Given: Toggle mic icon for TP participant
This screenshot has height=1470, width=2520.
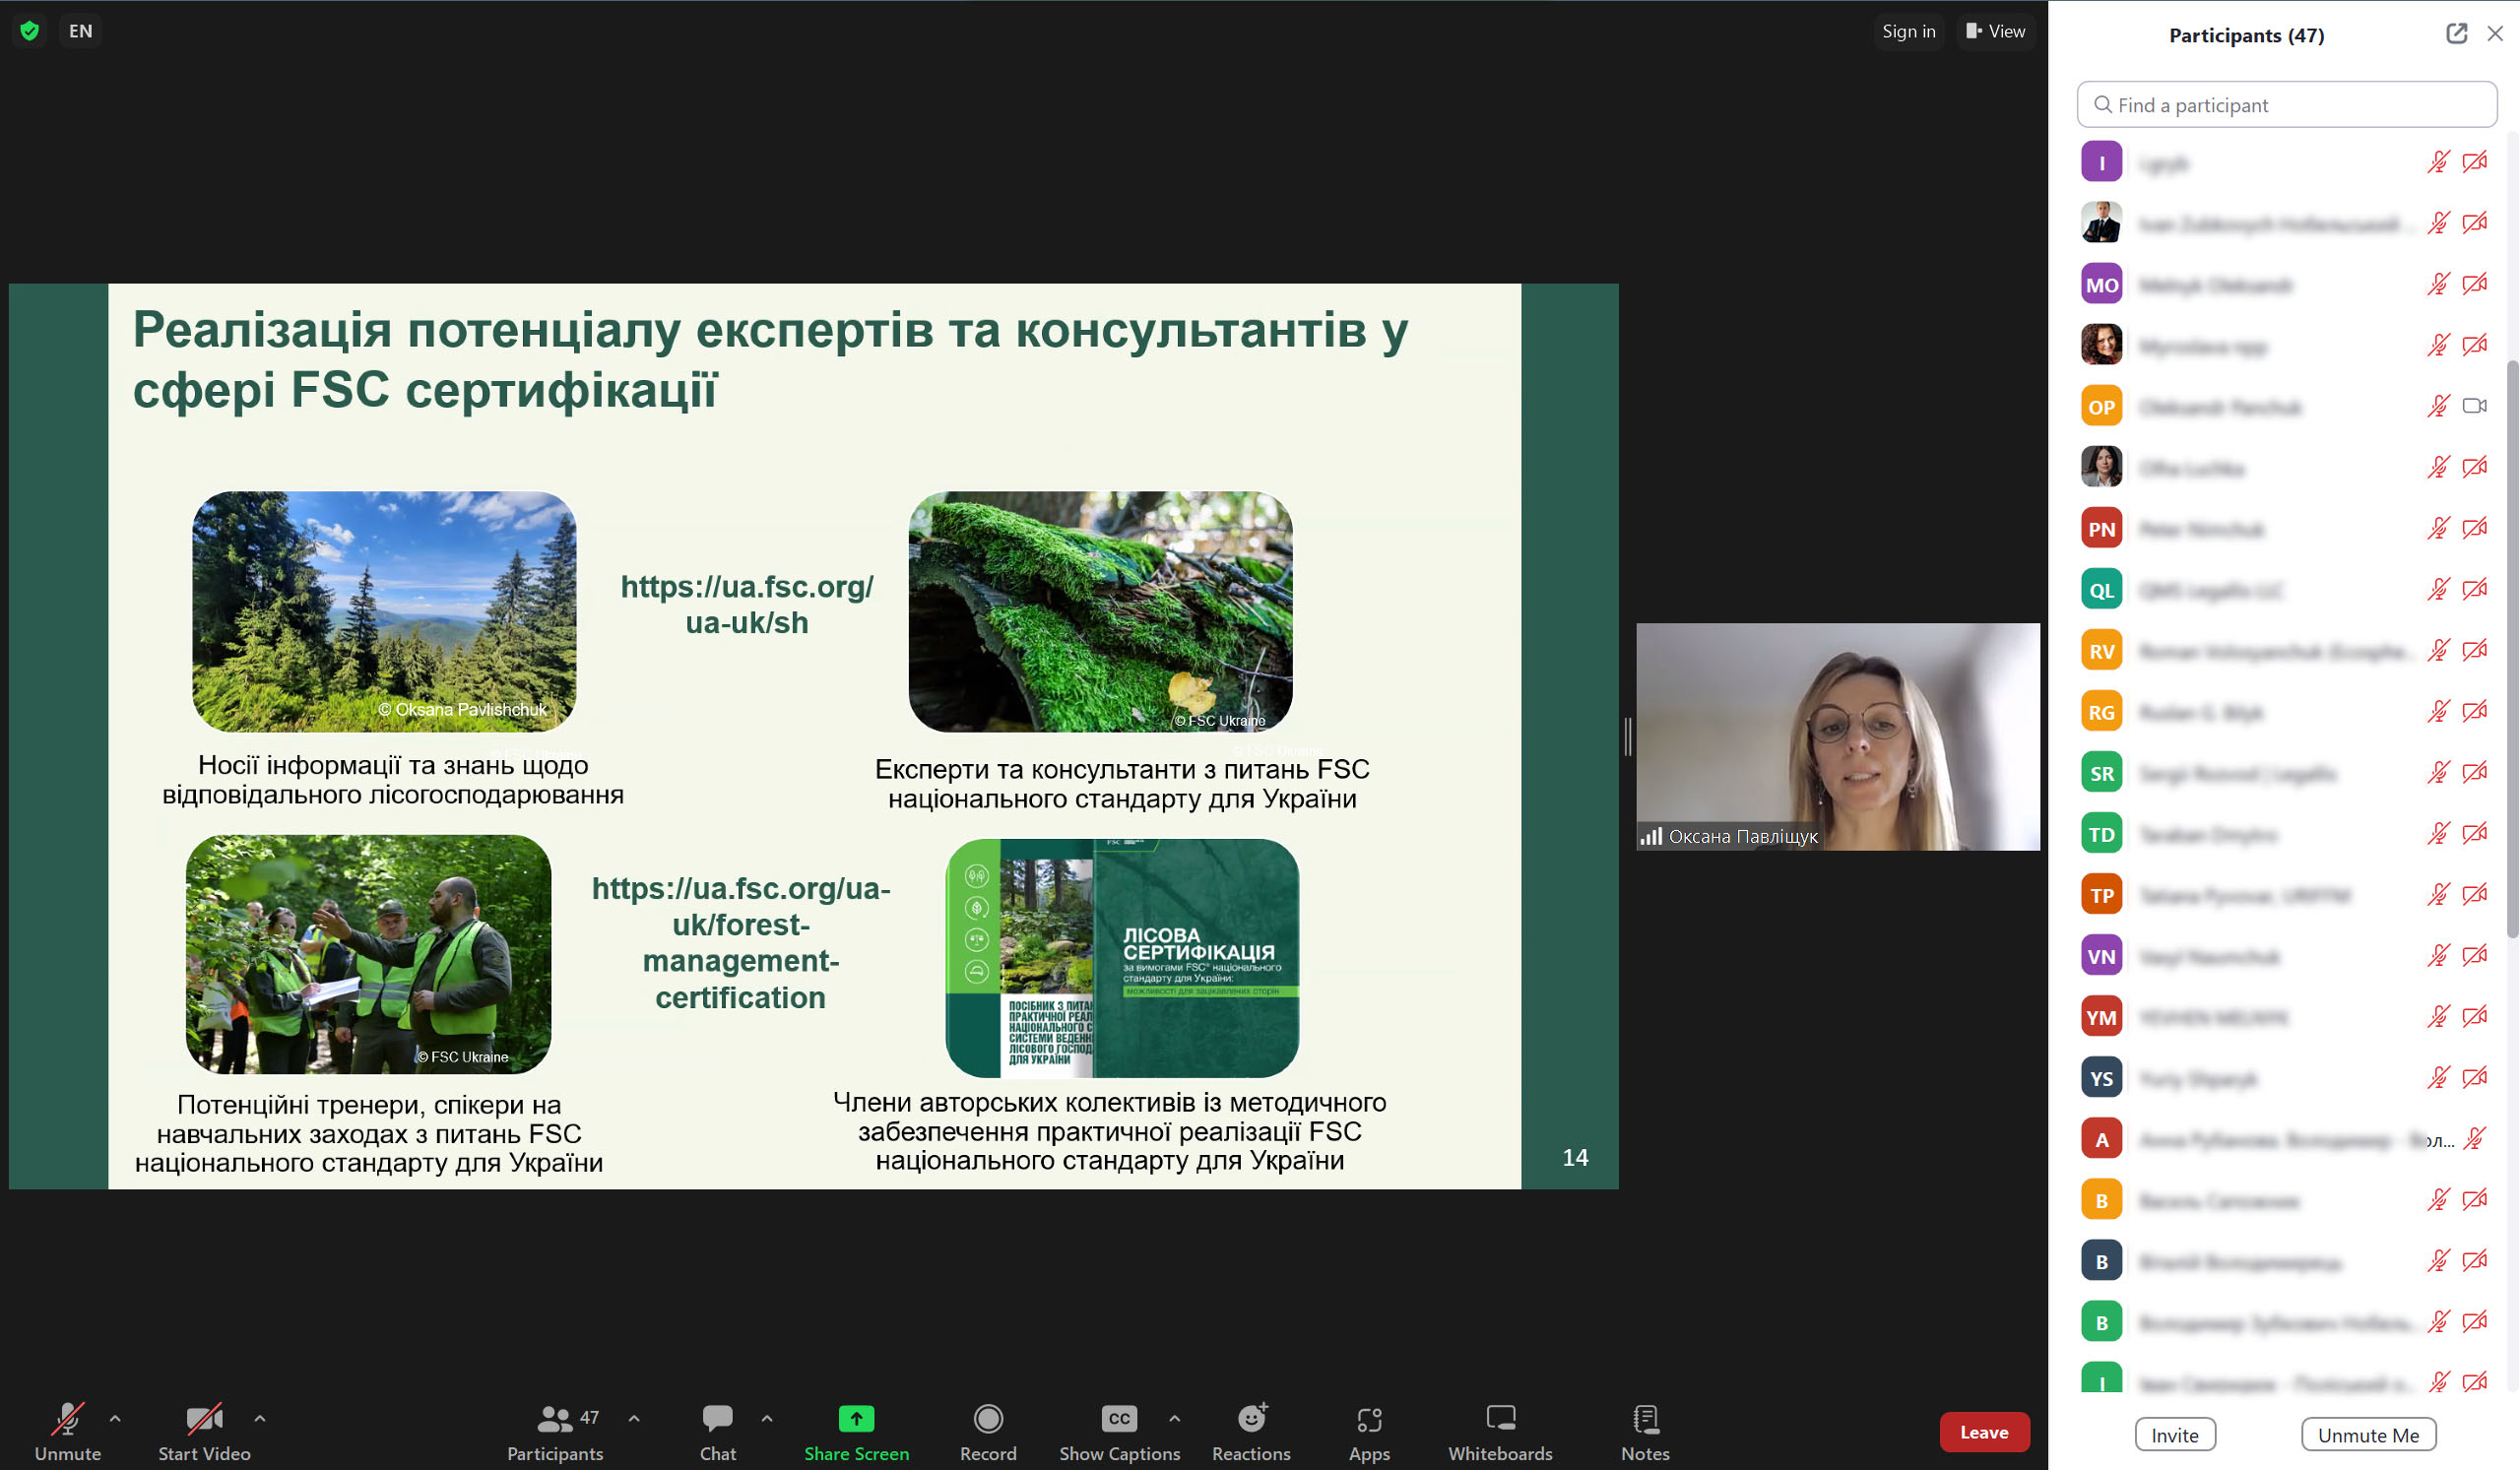Looking at the screenshot, I should pos(2438,894).
